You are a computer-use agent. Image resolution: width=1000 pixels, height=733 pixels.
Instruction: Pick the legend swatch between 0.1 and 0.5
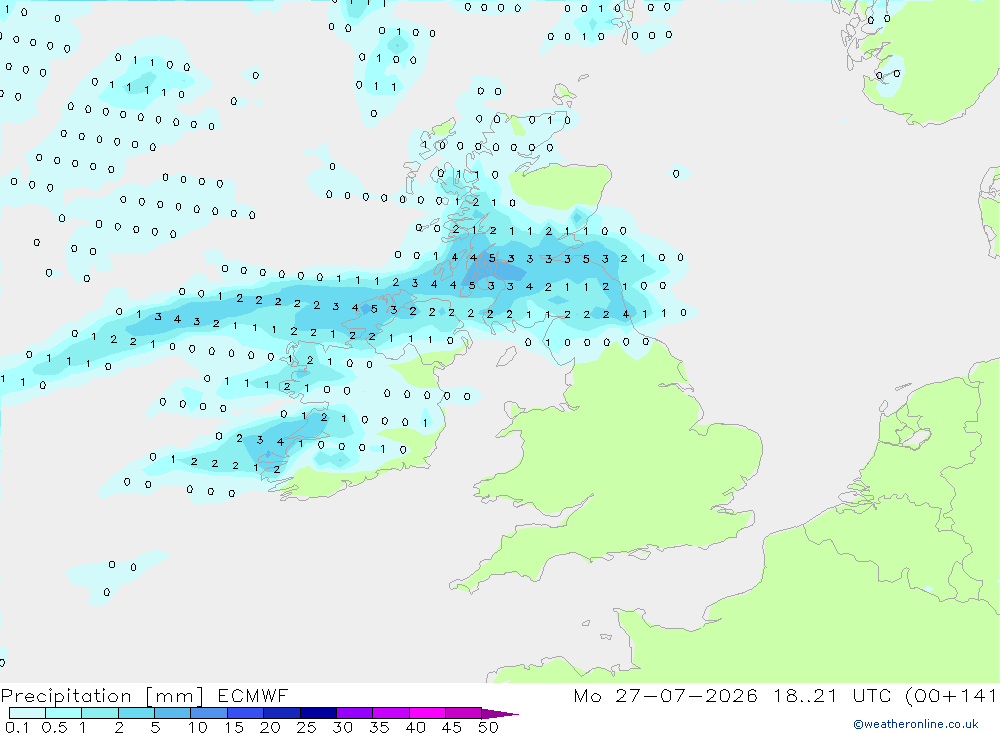point(27,713)
